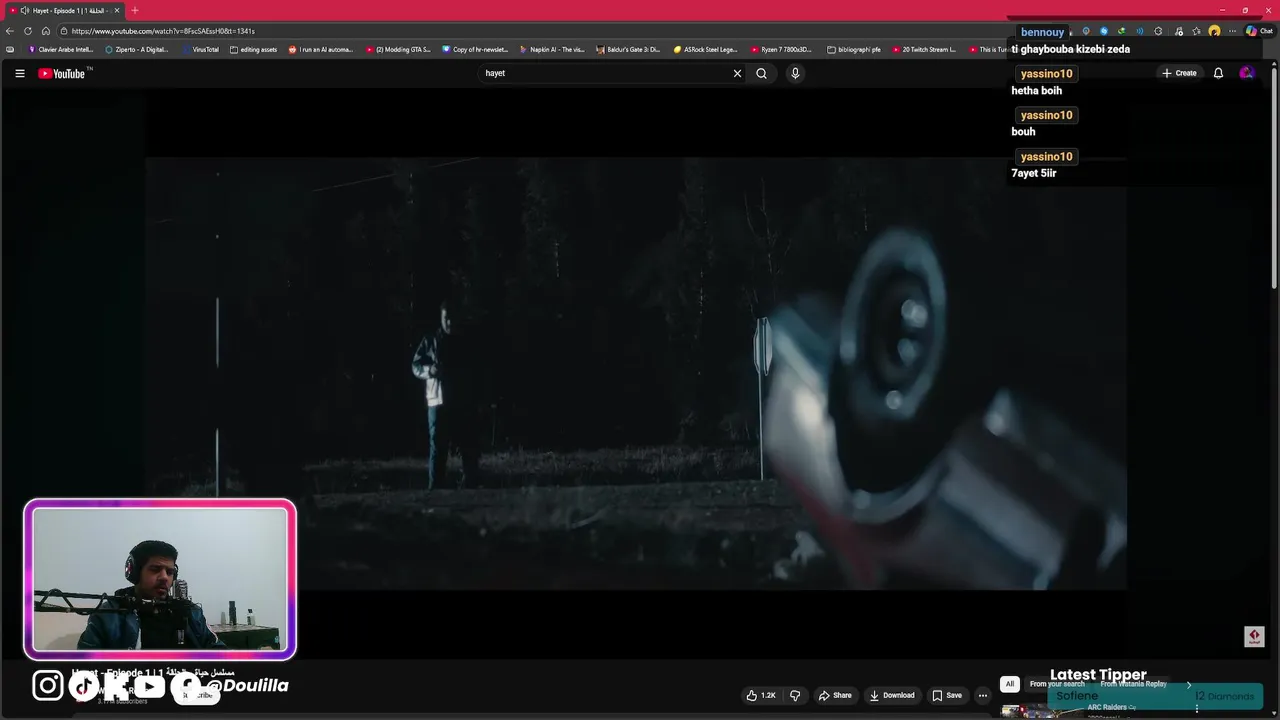The width and height of the screenshot is (1280, 720).
Task: Open the 'ASRock Steel Lege...' bookmark
Action: (706, 49)
